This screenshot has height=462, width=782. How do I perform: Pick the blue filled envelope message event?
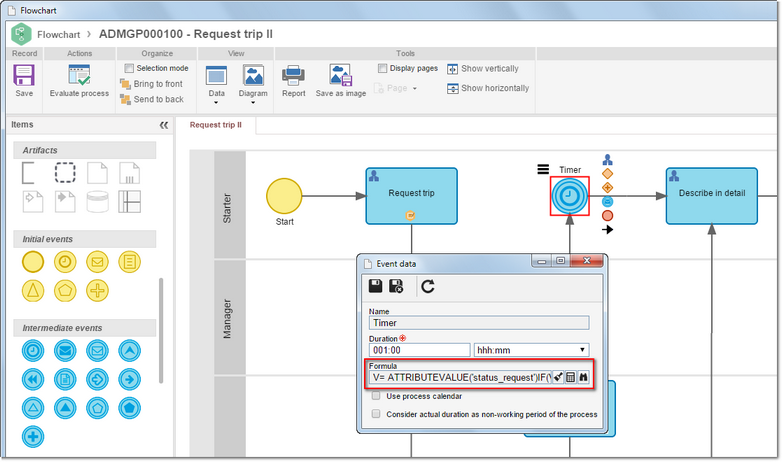coord(65,350)
